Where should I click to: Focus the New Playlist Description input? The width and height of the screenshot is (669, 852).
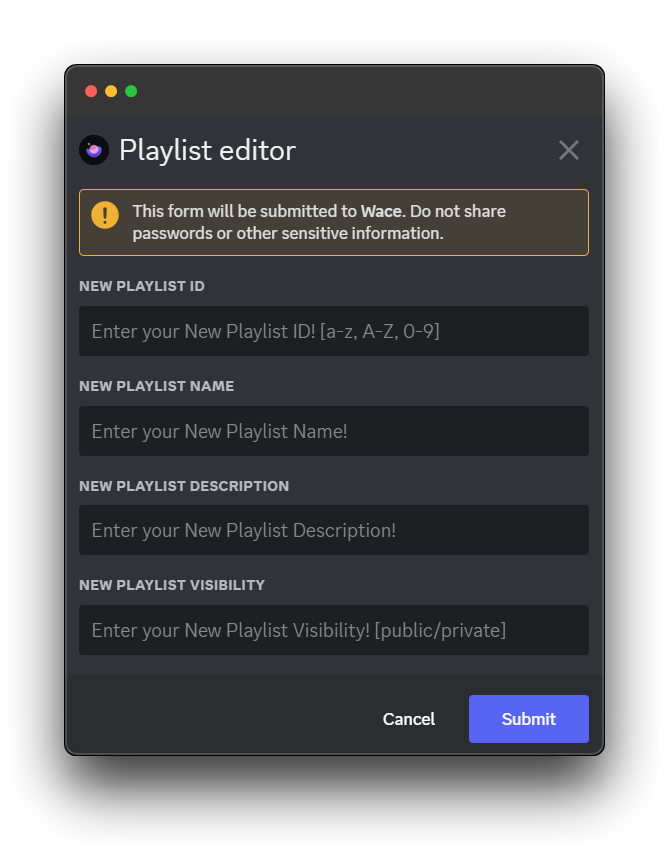point(333,530)
